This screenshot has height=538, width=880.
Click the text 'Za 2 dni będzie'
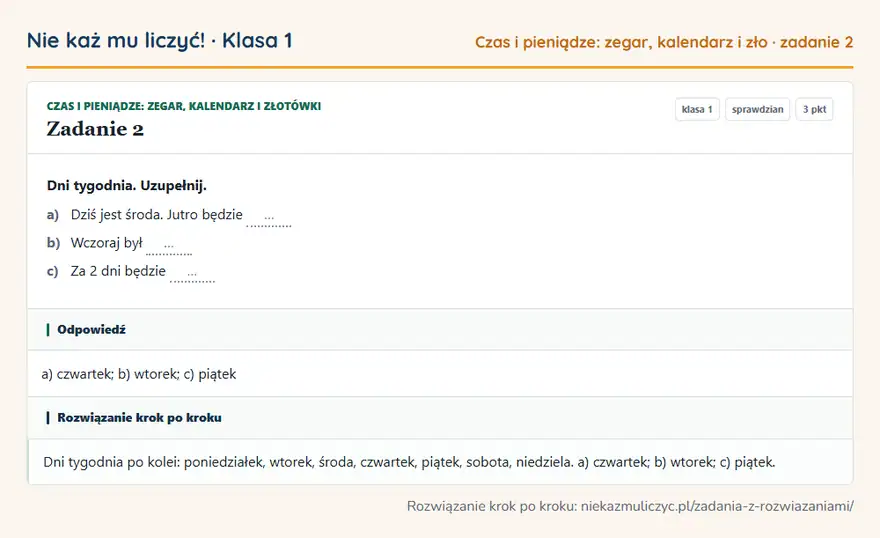(x=118, y=271)
